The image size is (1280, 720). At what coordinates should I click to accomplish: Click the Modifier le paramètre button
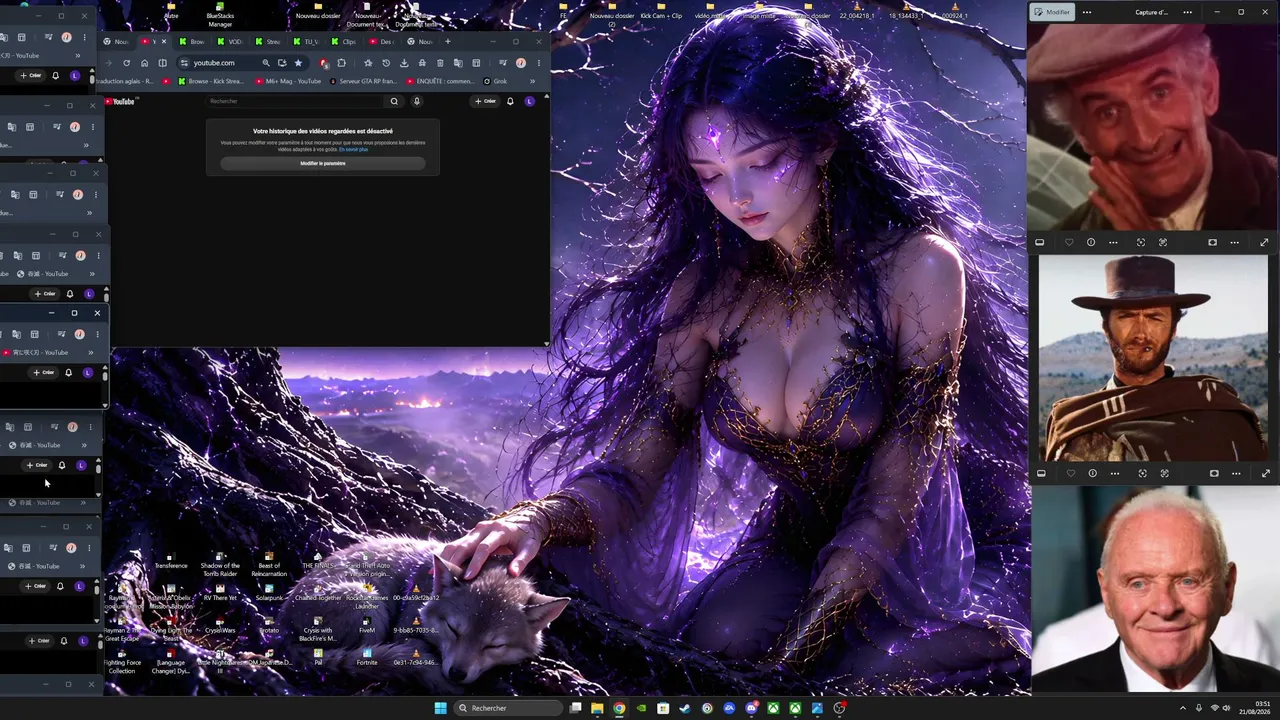pos(323,164)
